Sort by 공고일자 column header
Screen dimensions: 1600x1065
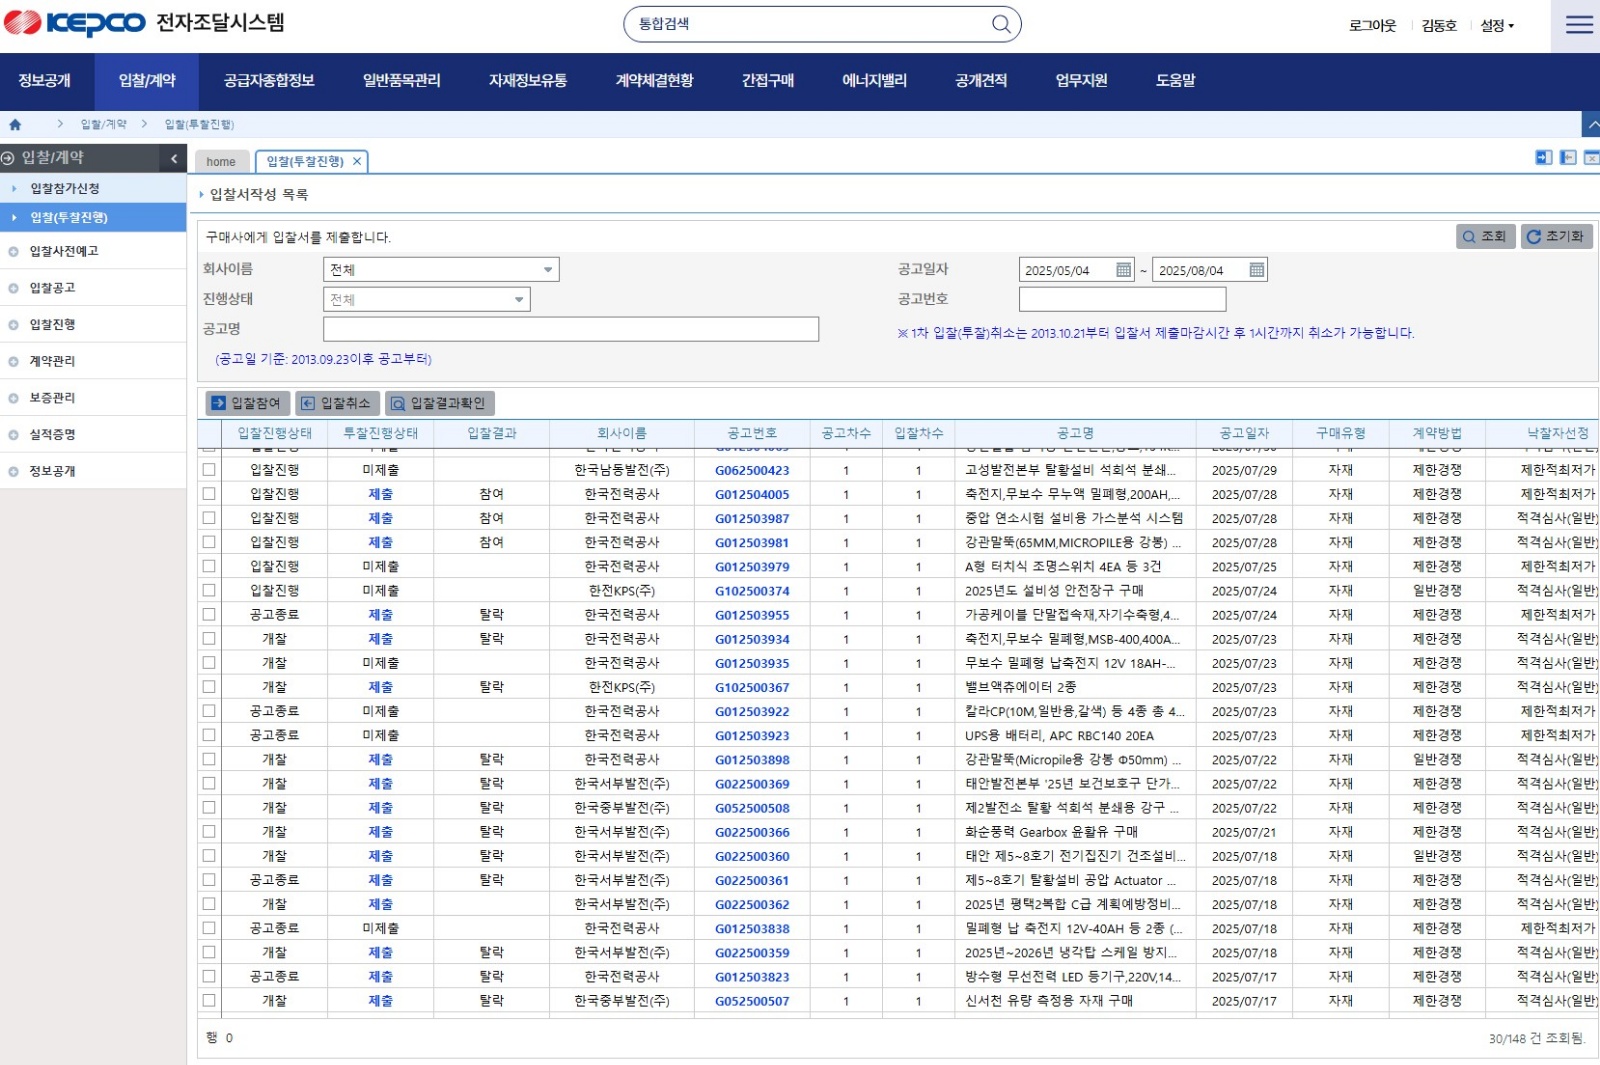1244,433
